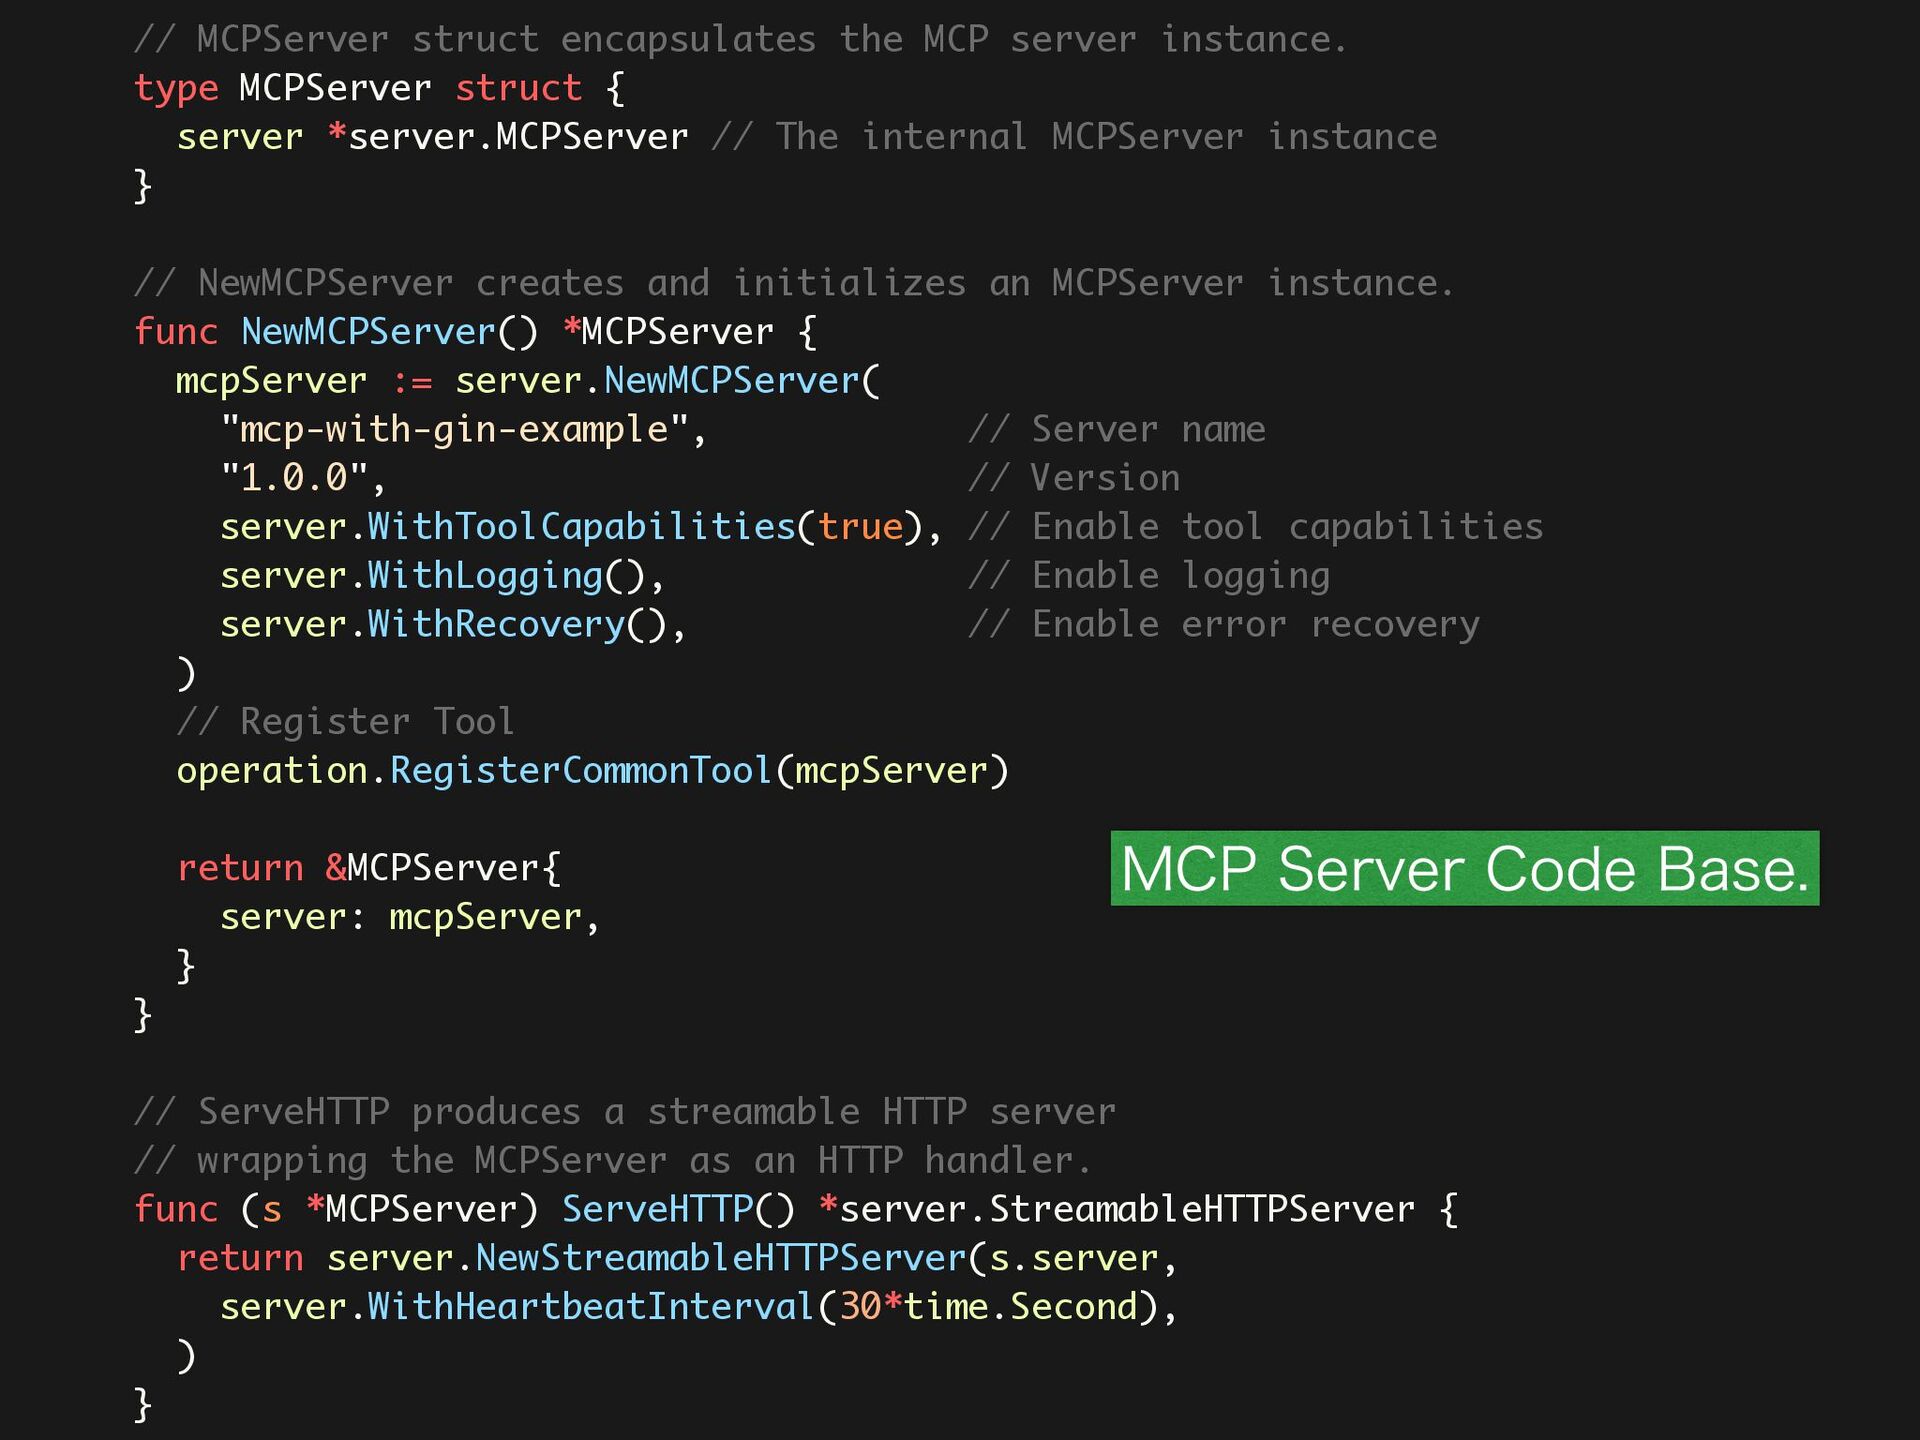Click the WithRecovery call

click(x=495, y=625)
